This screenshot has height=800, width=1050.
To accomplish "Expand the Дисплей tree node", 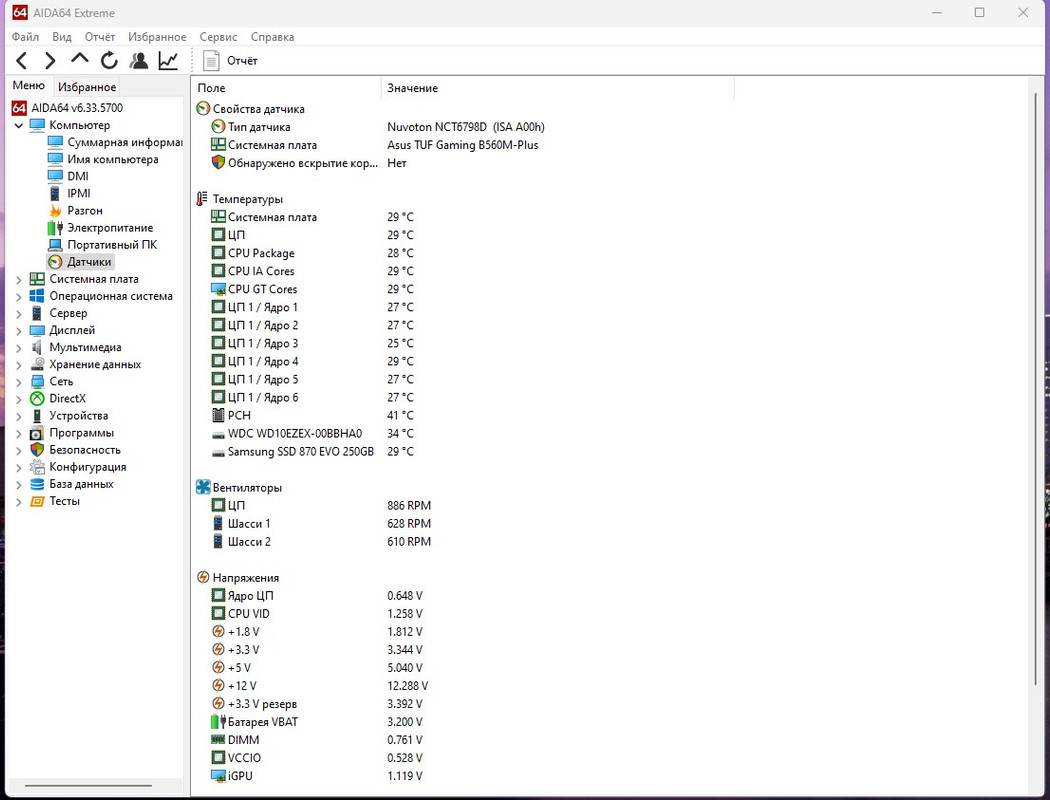I will (x=19, y=331).
